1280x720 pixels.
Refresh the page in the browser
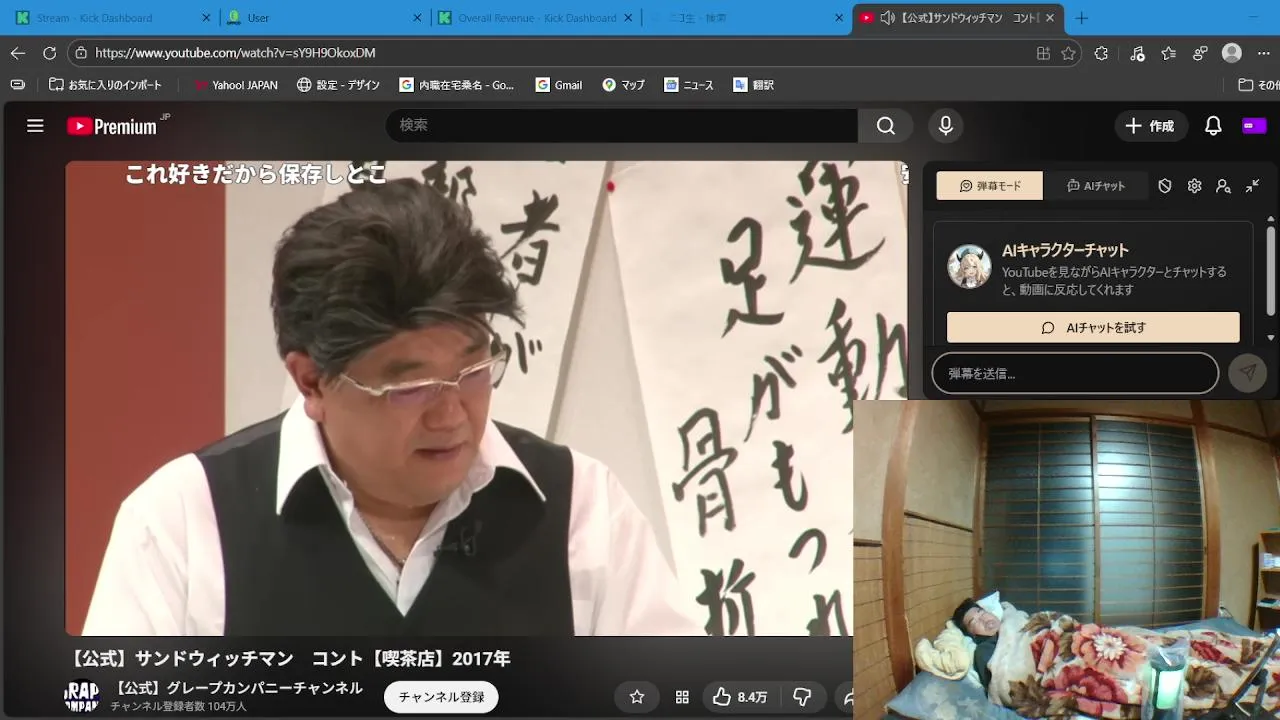tap(50, 53)
